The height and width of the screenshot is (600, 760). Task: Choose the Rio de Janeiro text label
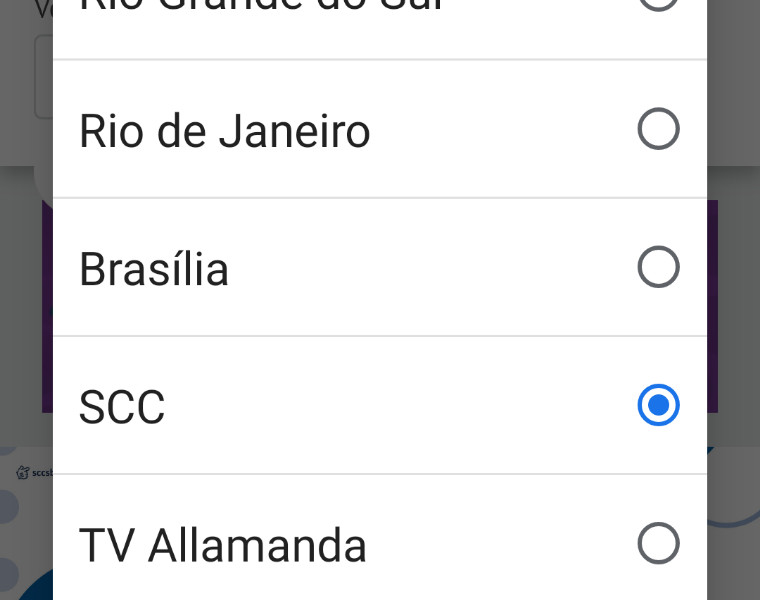tap(225, 131)
